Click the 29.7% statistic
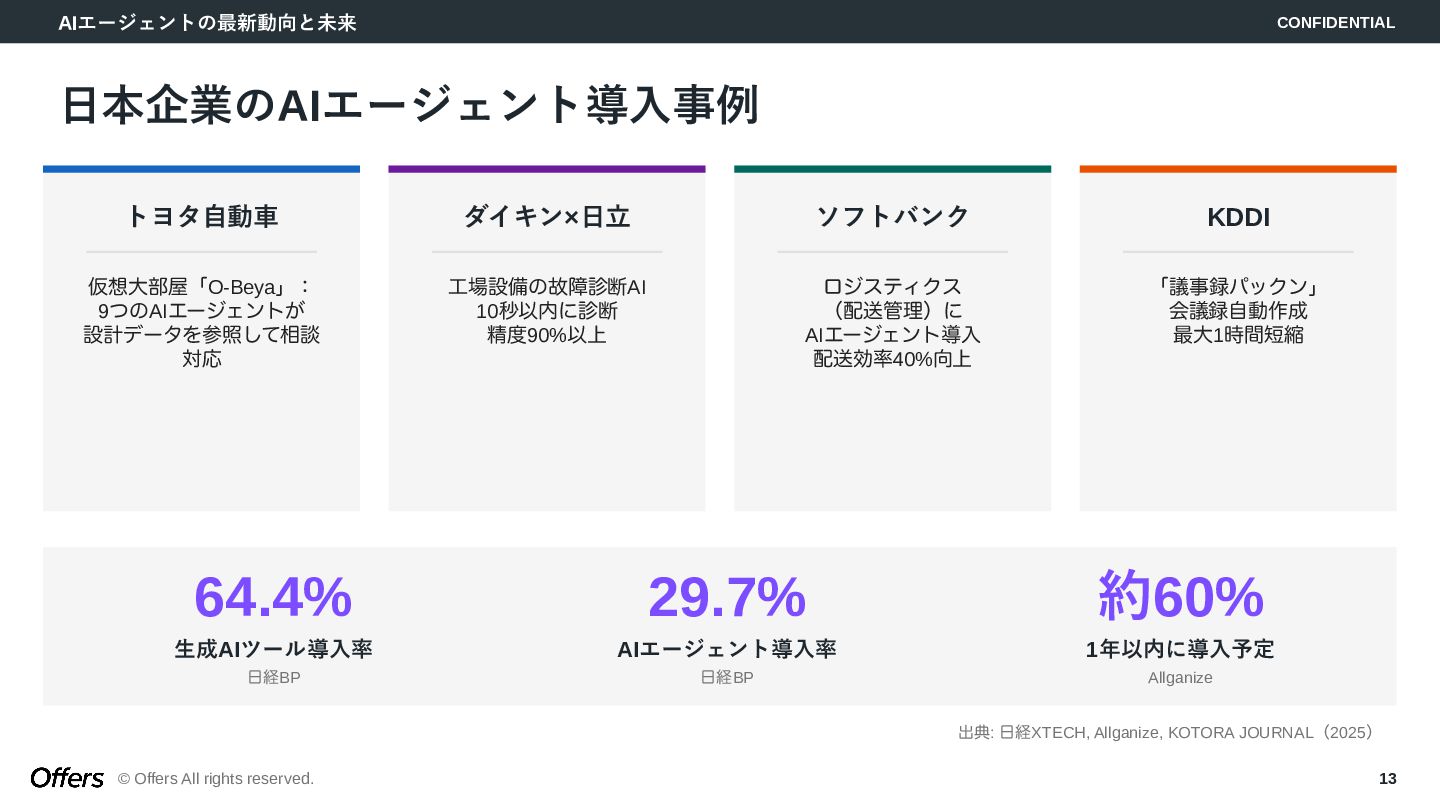 726,597
